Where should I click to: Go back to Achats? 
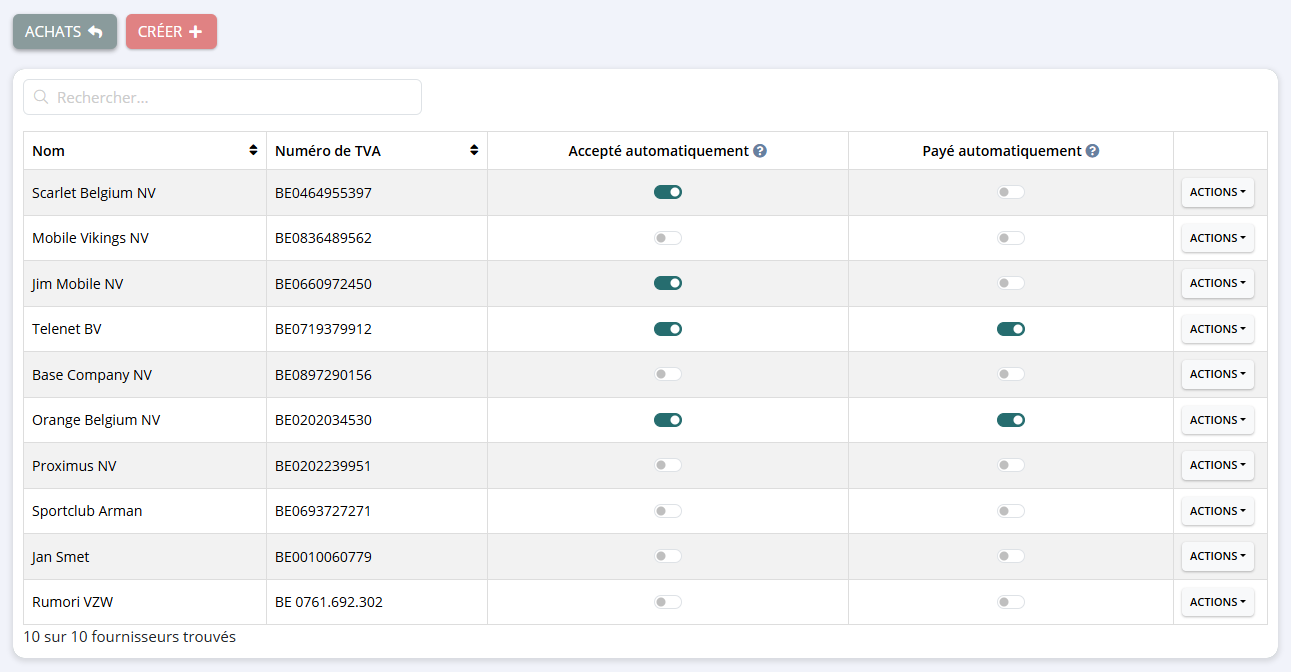[x=64, y=32]
